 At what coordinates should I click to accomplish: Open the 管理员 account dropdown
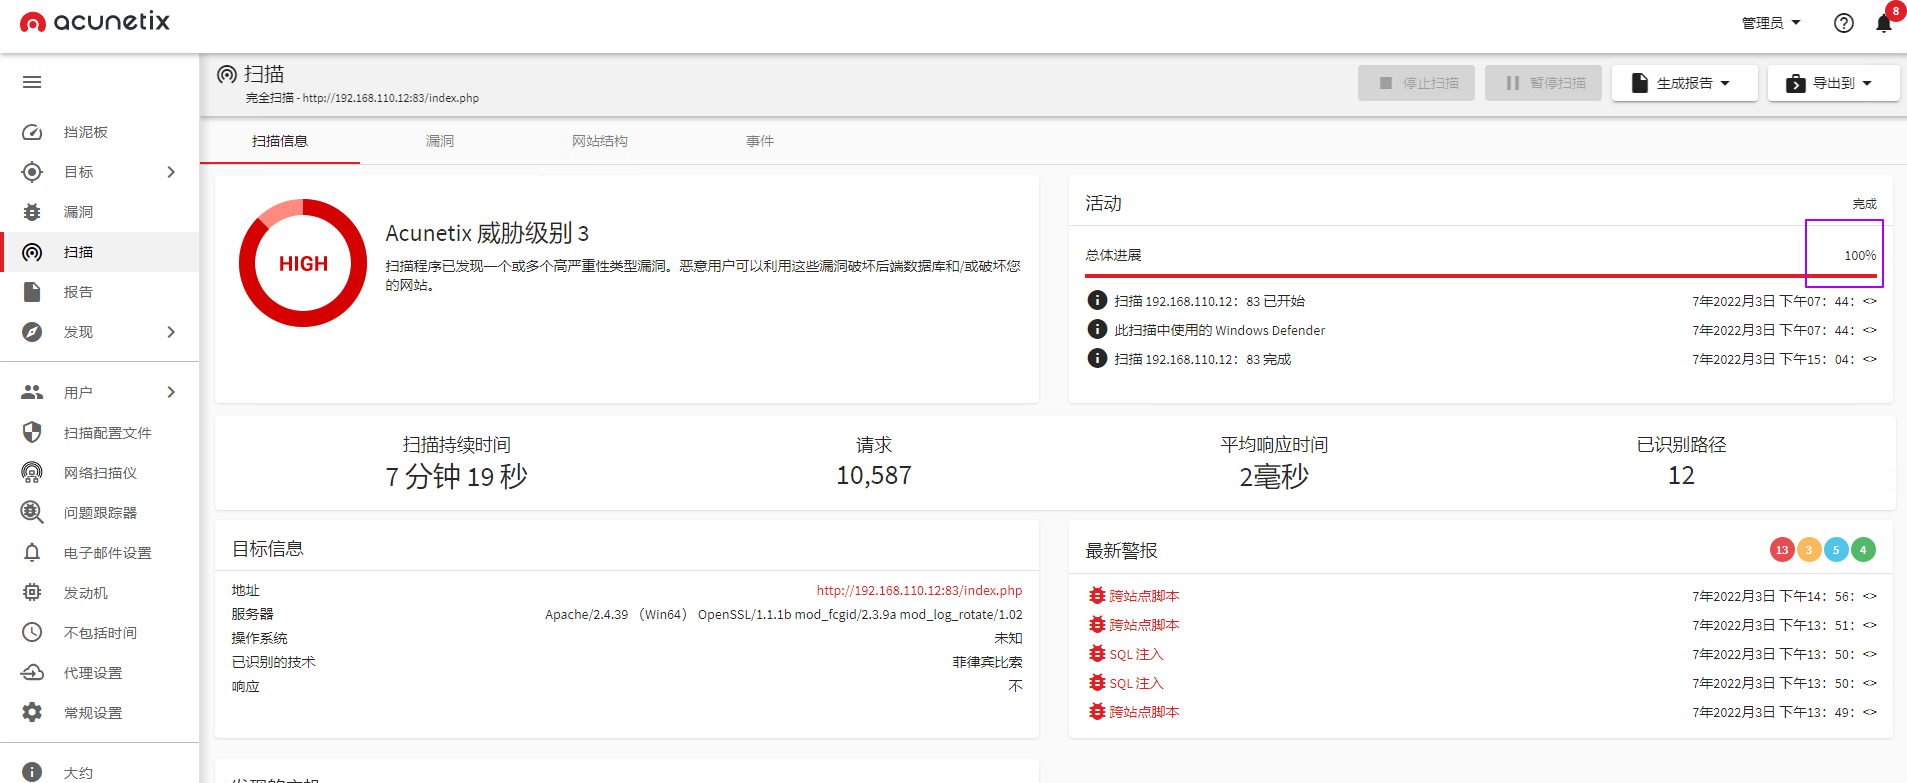[x=1771, y=23]
